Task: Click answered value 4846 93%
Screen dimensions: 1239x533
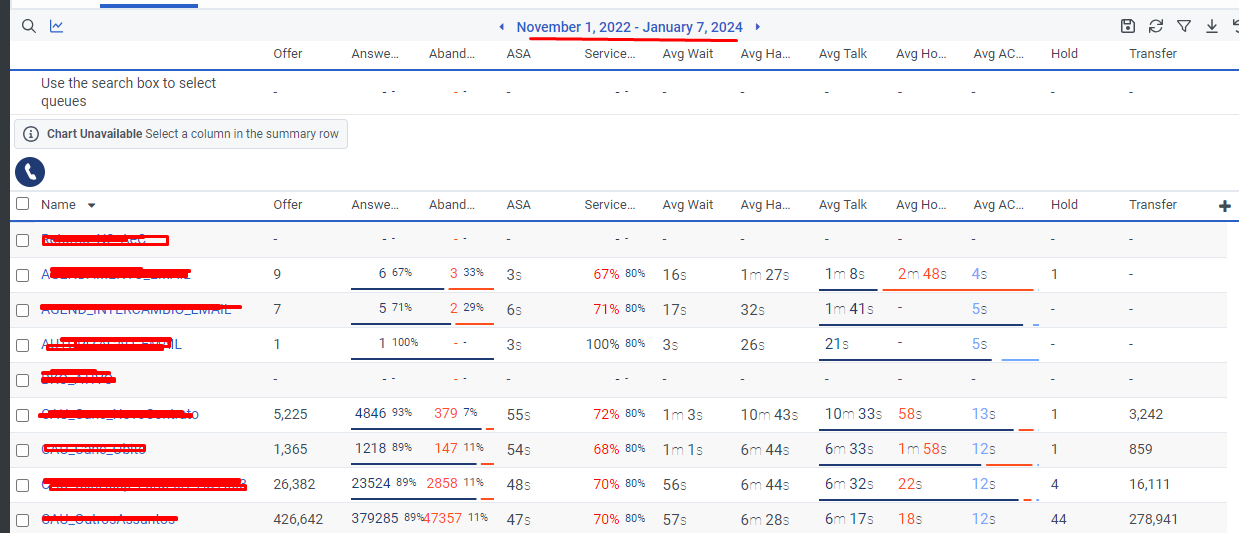Action: pyautogui.click(x=383, y=414)
